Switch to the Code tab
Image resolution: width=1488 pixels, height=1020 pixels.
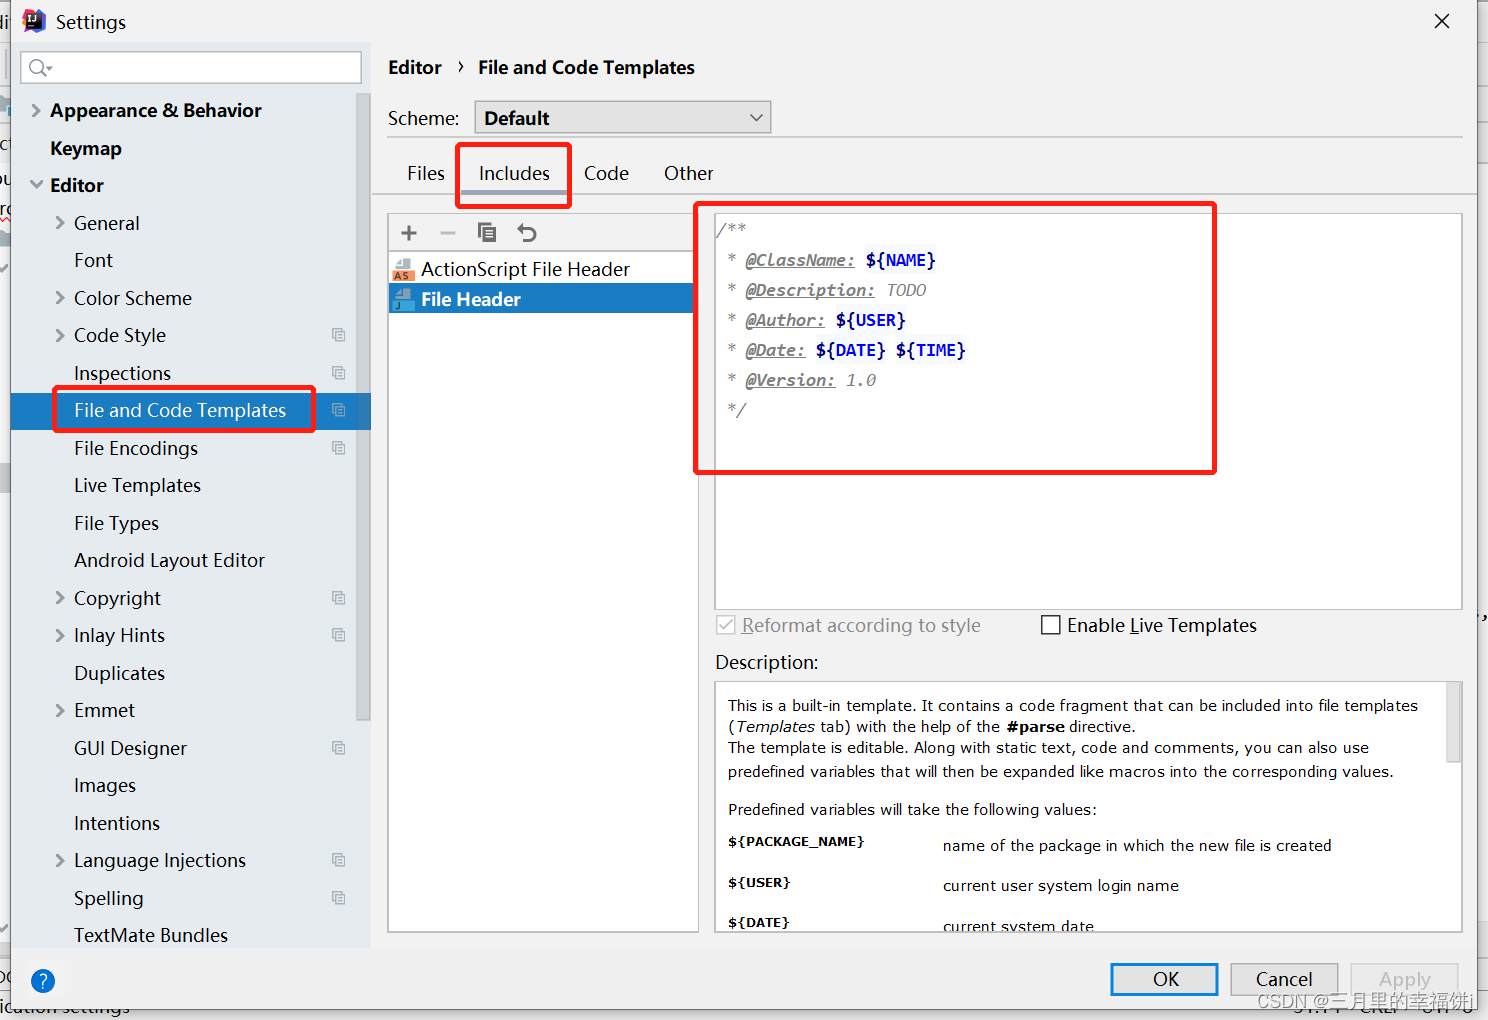606,173
